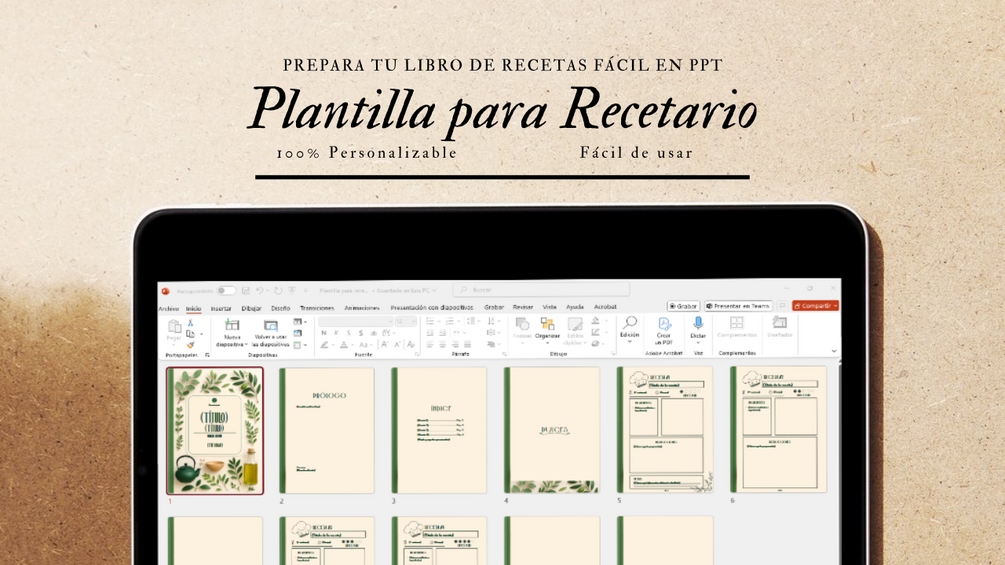Open the Archivo menu tab
Screen dimensions: 1005x565
point(169,308)
